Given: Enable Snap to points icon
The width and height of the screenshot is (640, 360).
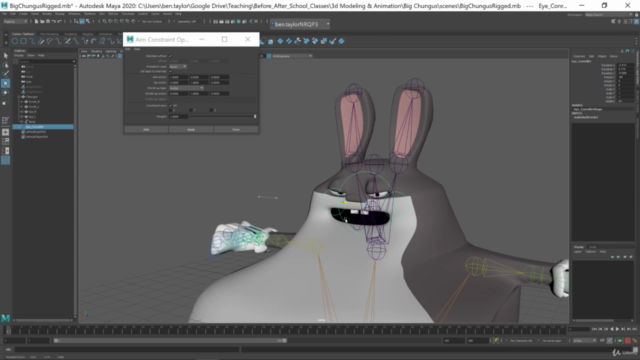Looking at the screenshot, I should click(x=116, y=21).
